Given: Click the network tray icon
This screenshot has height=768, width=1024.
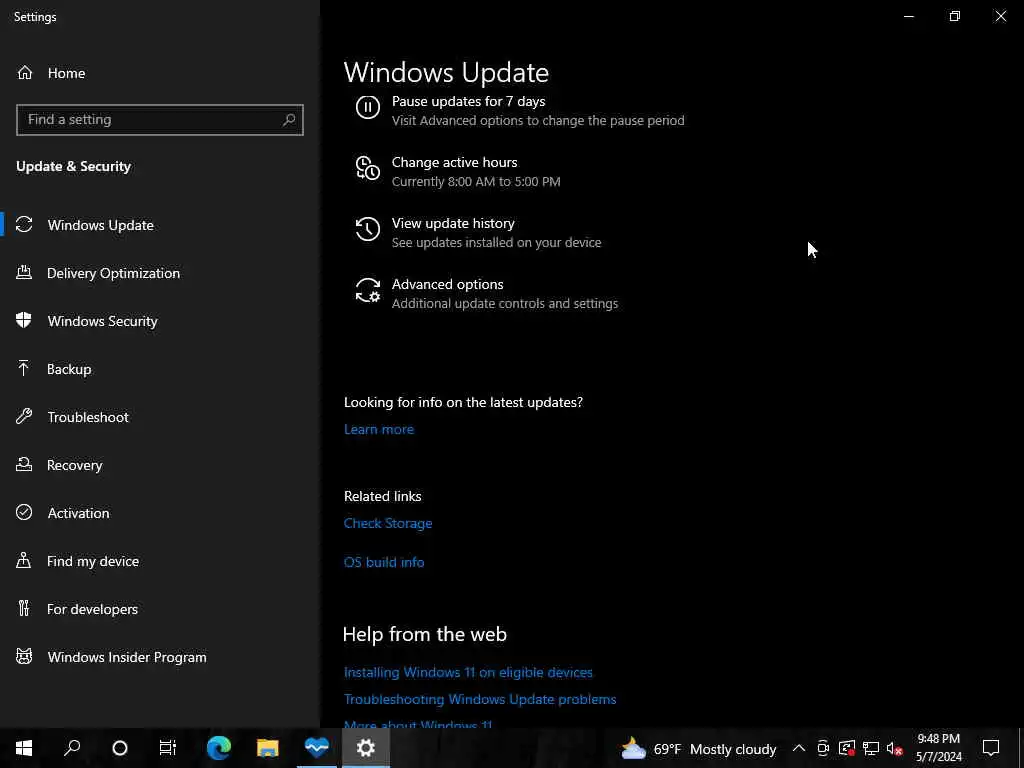Looking at the screenshot, I should coord(871,748).
